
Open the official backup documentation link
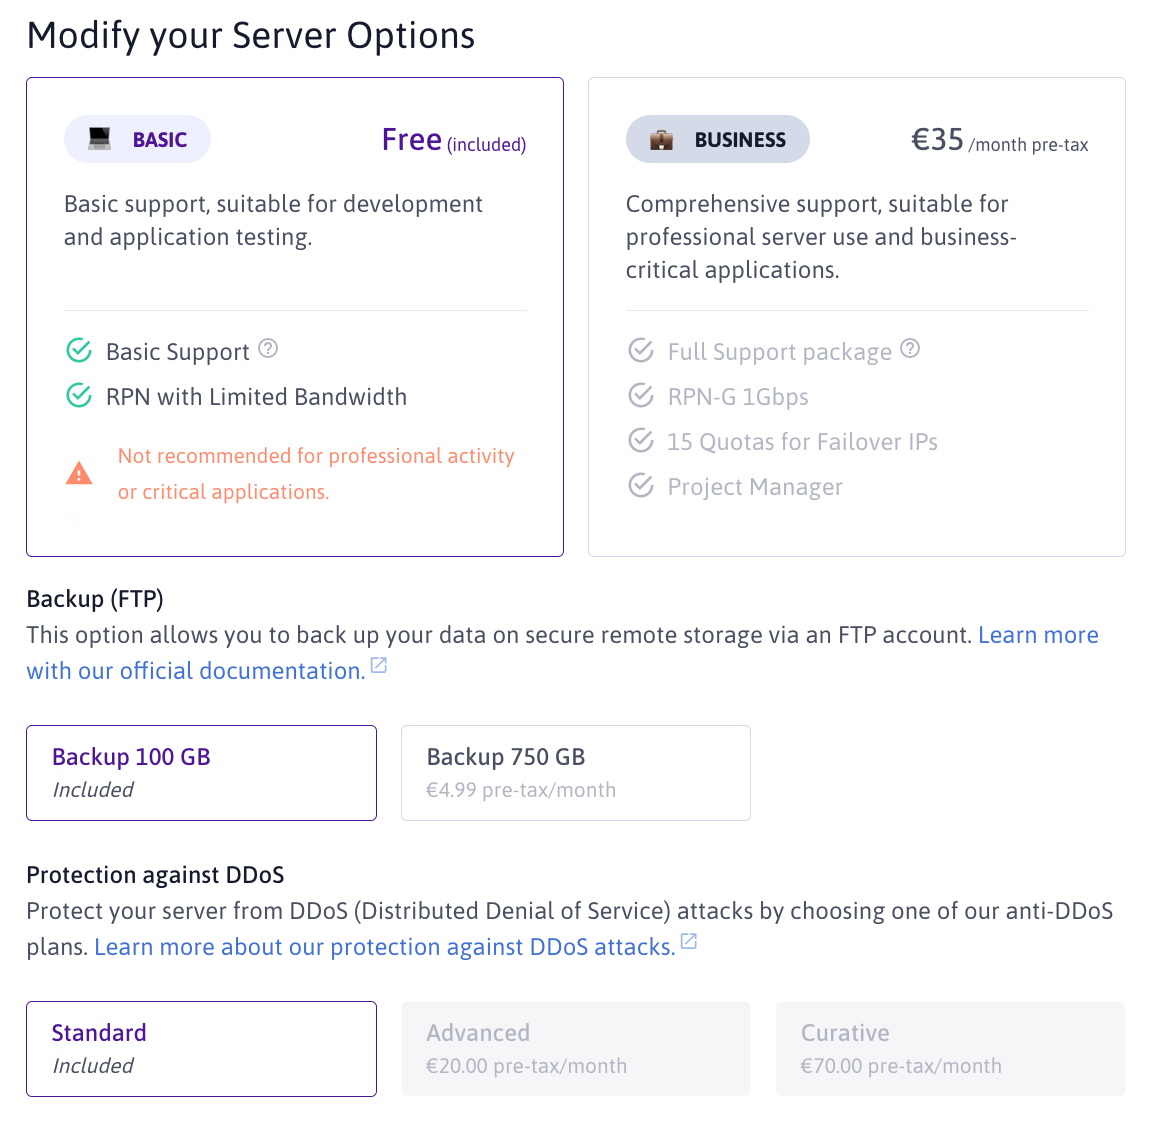tap(196, 671)
